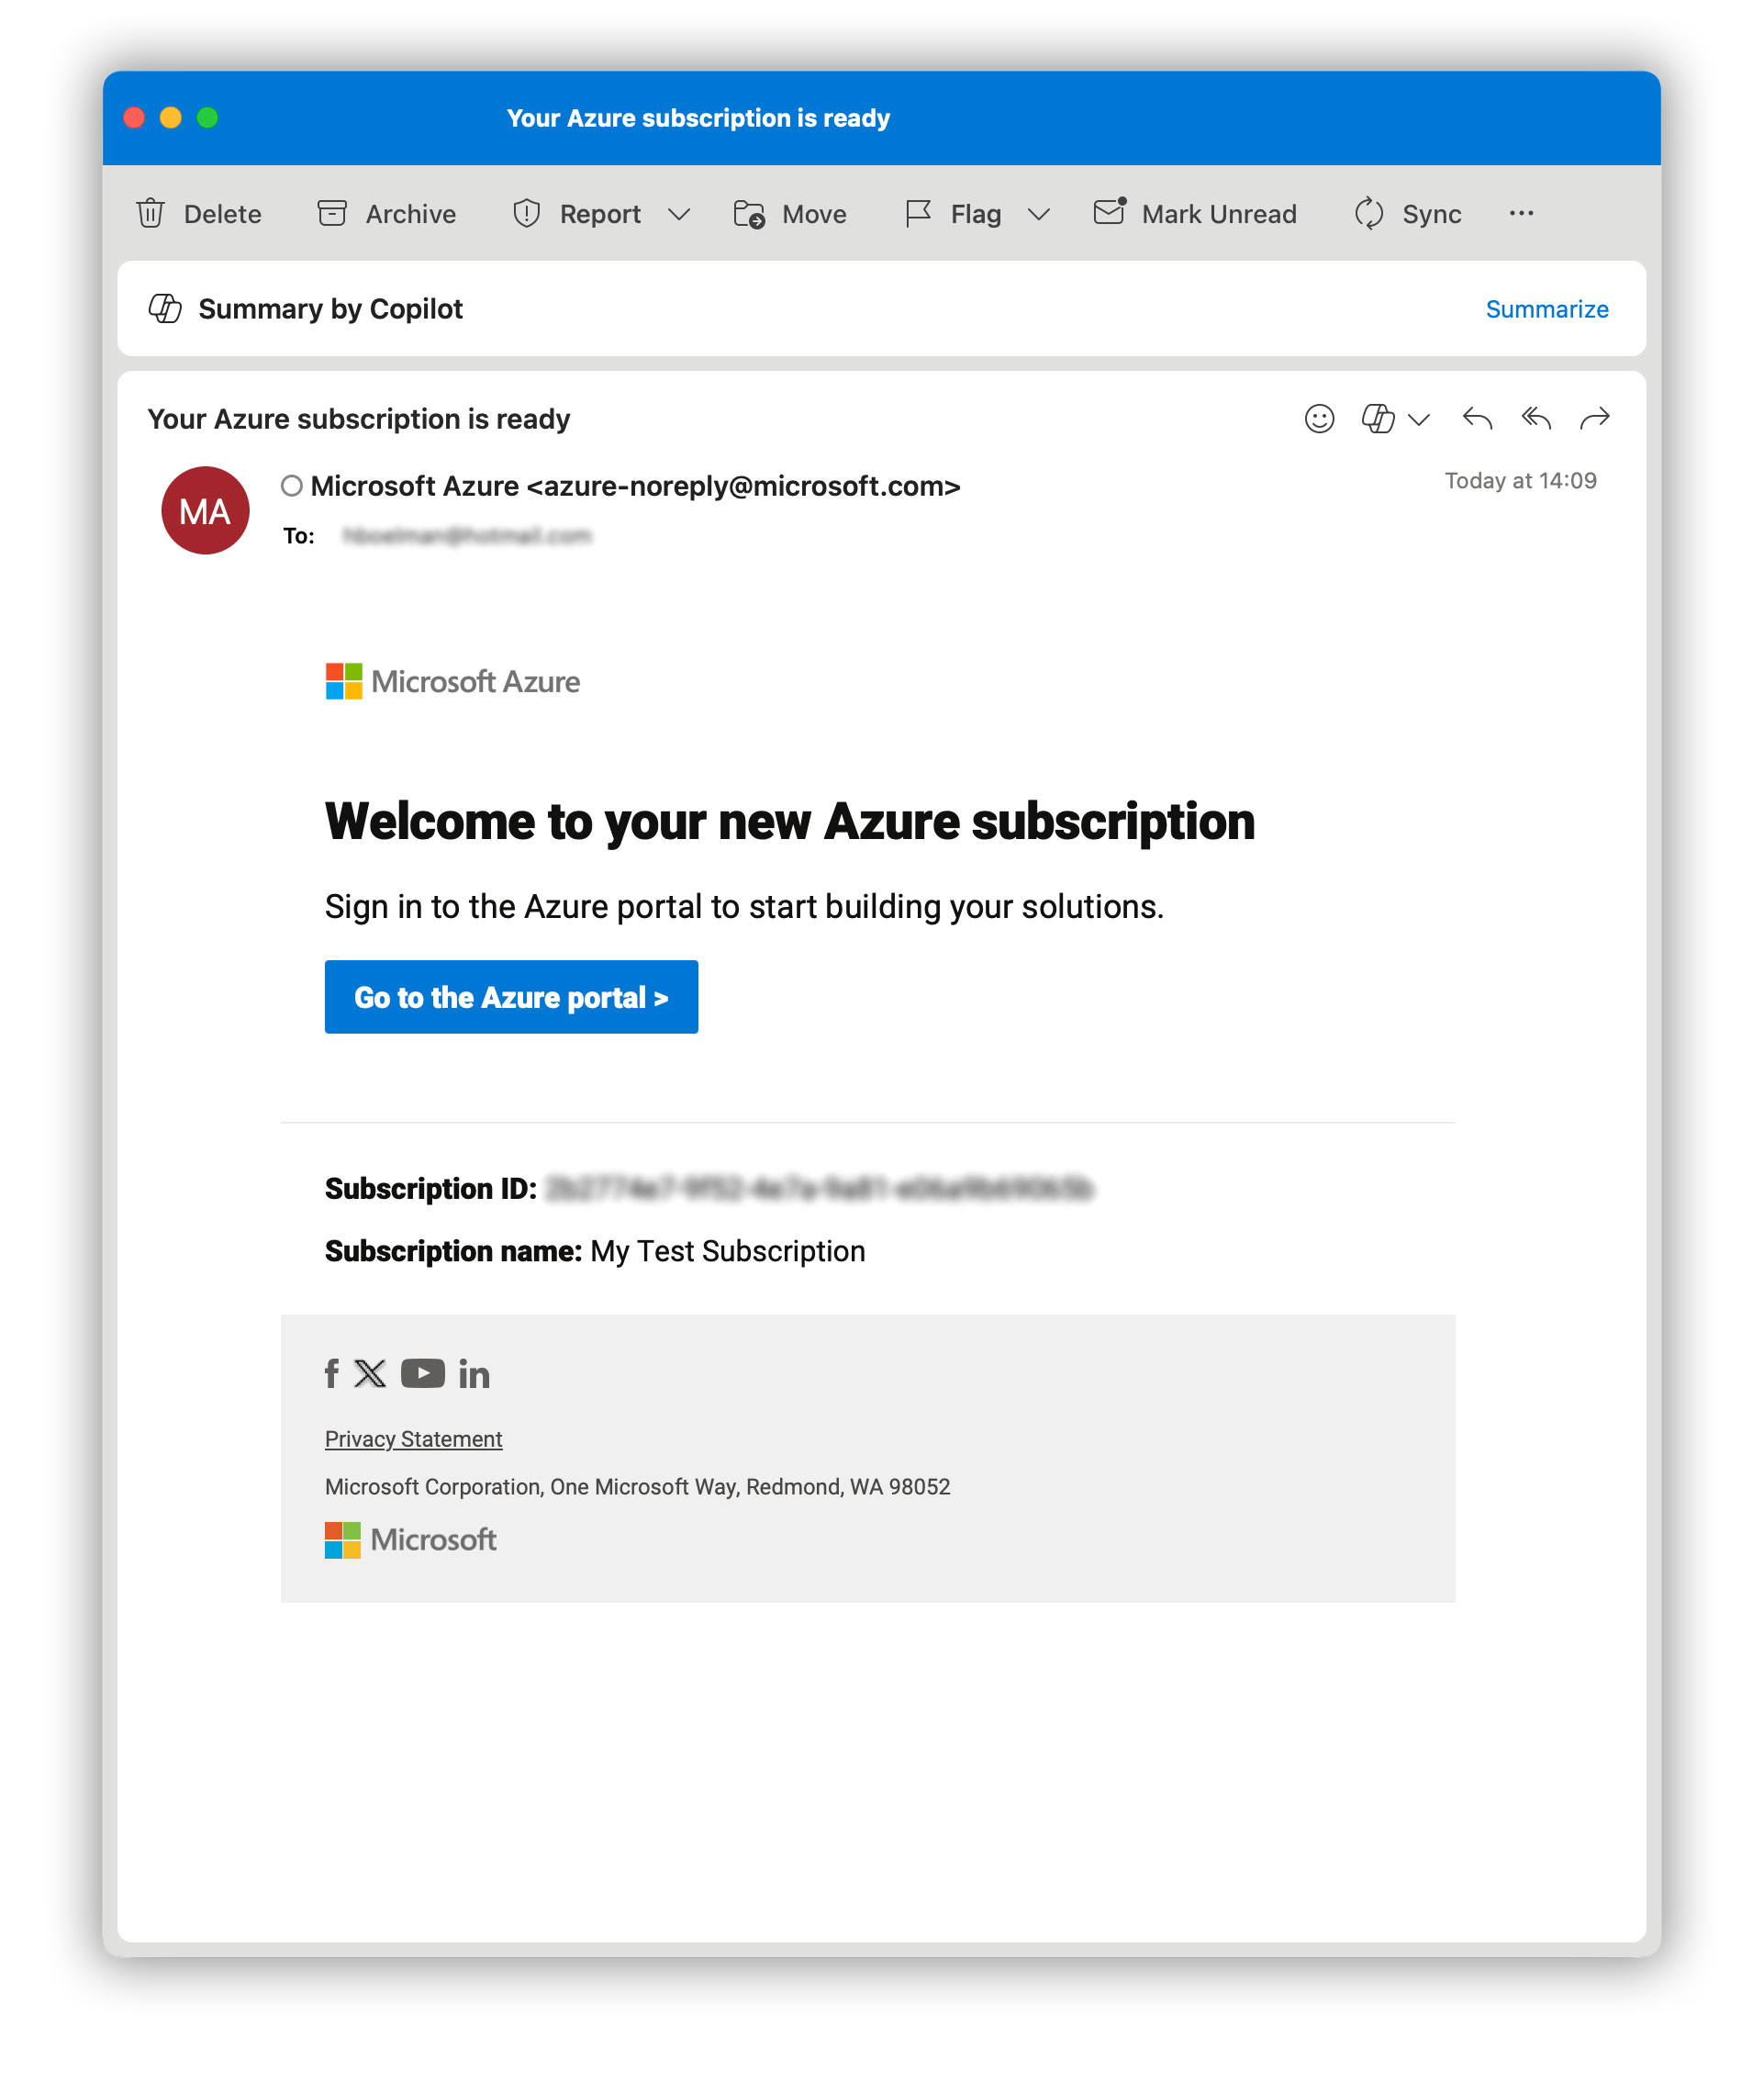Mark the email as unread
Image resolution: width=1764 pixels, height=2093 pixels.
1196,214
